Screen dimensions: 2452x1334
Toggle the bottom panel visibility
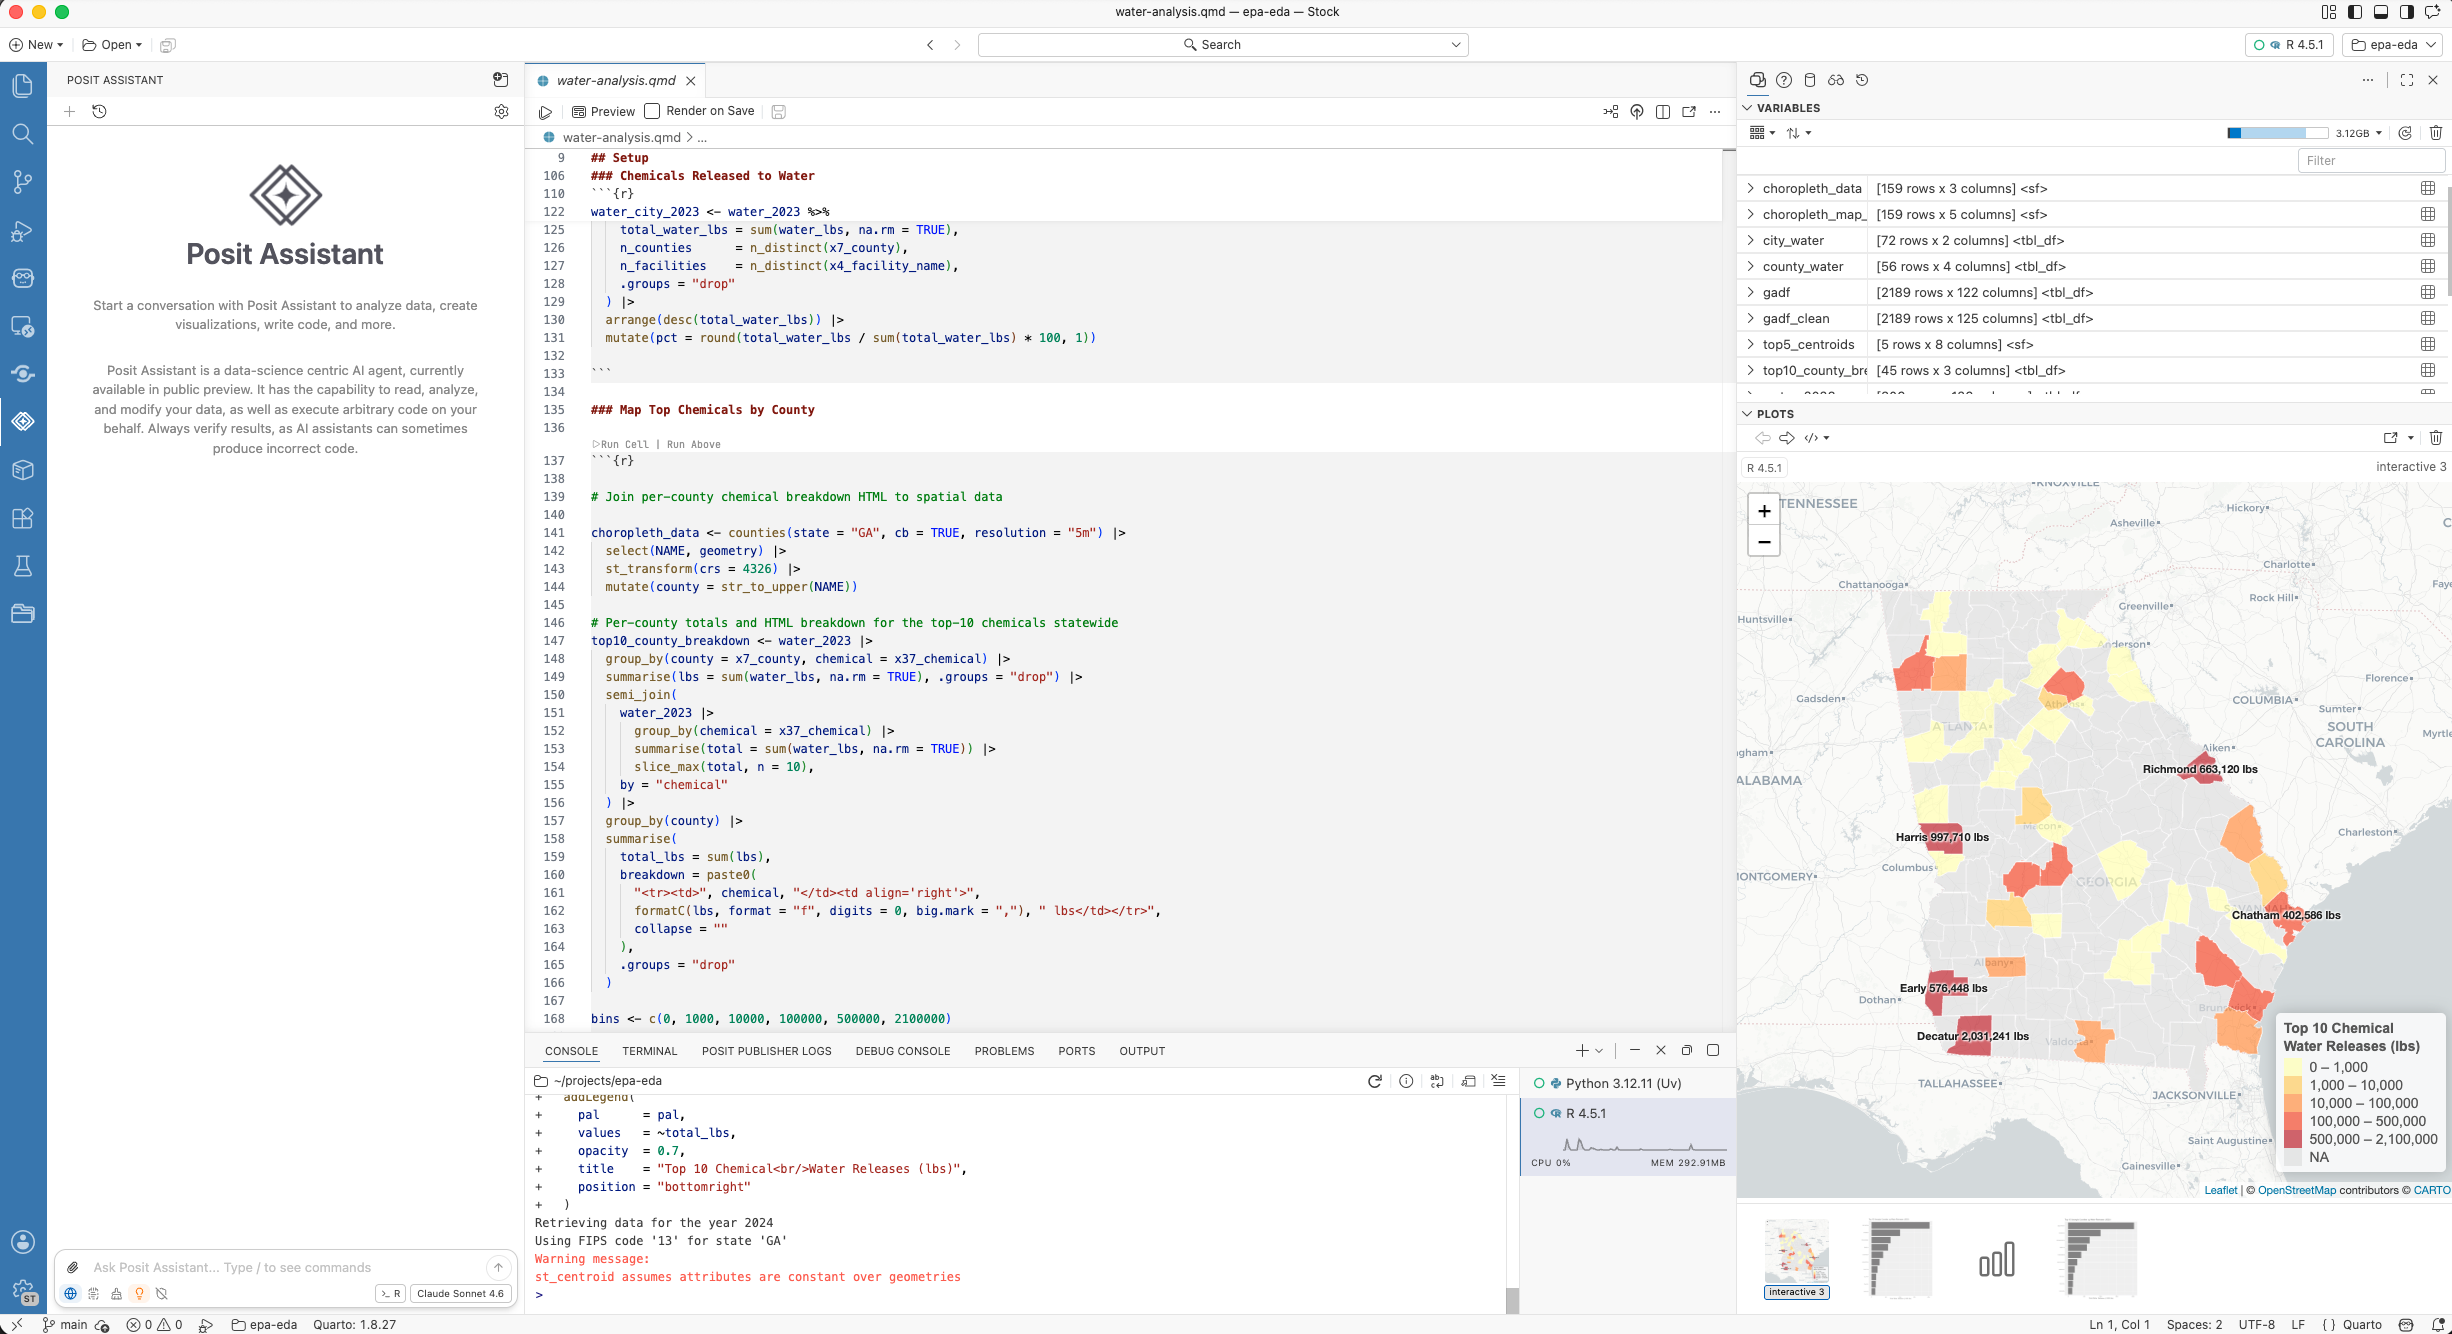(2381, 12)
